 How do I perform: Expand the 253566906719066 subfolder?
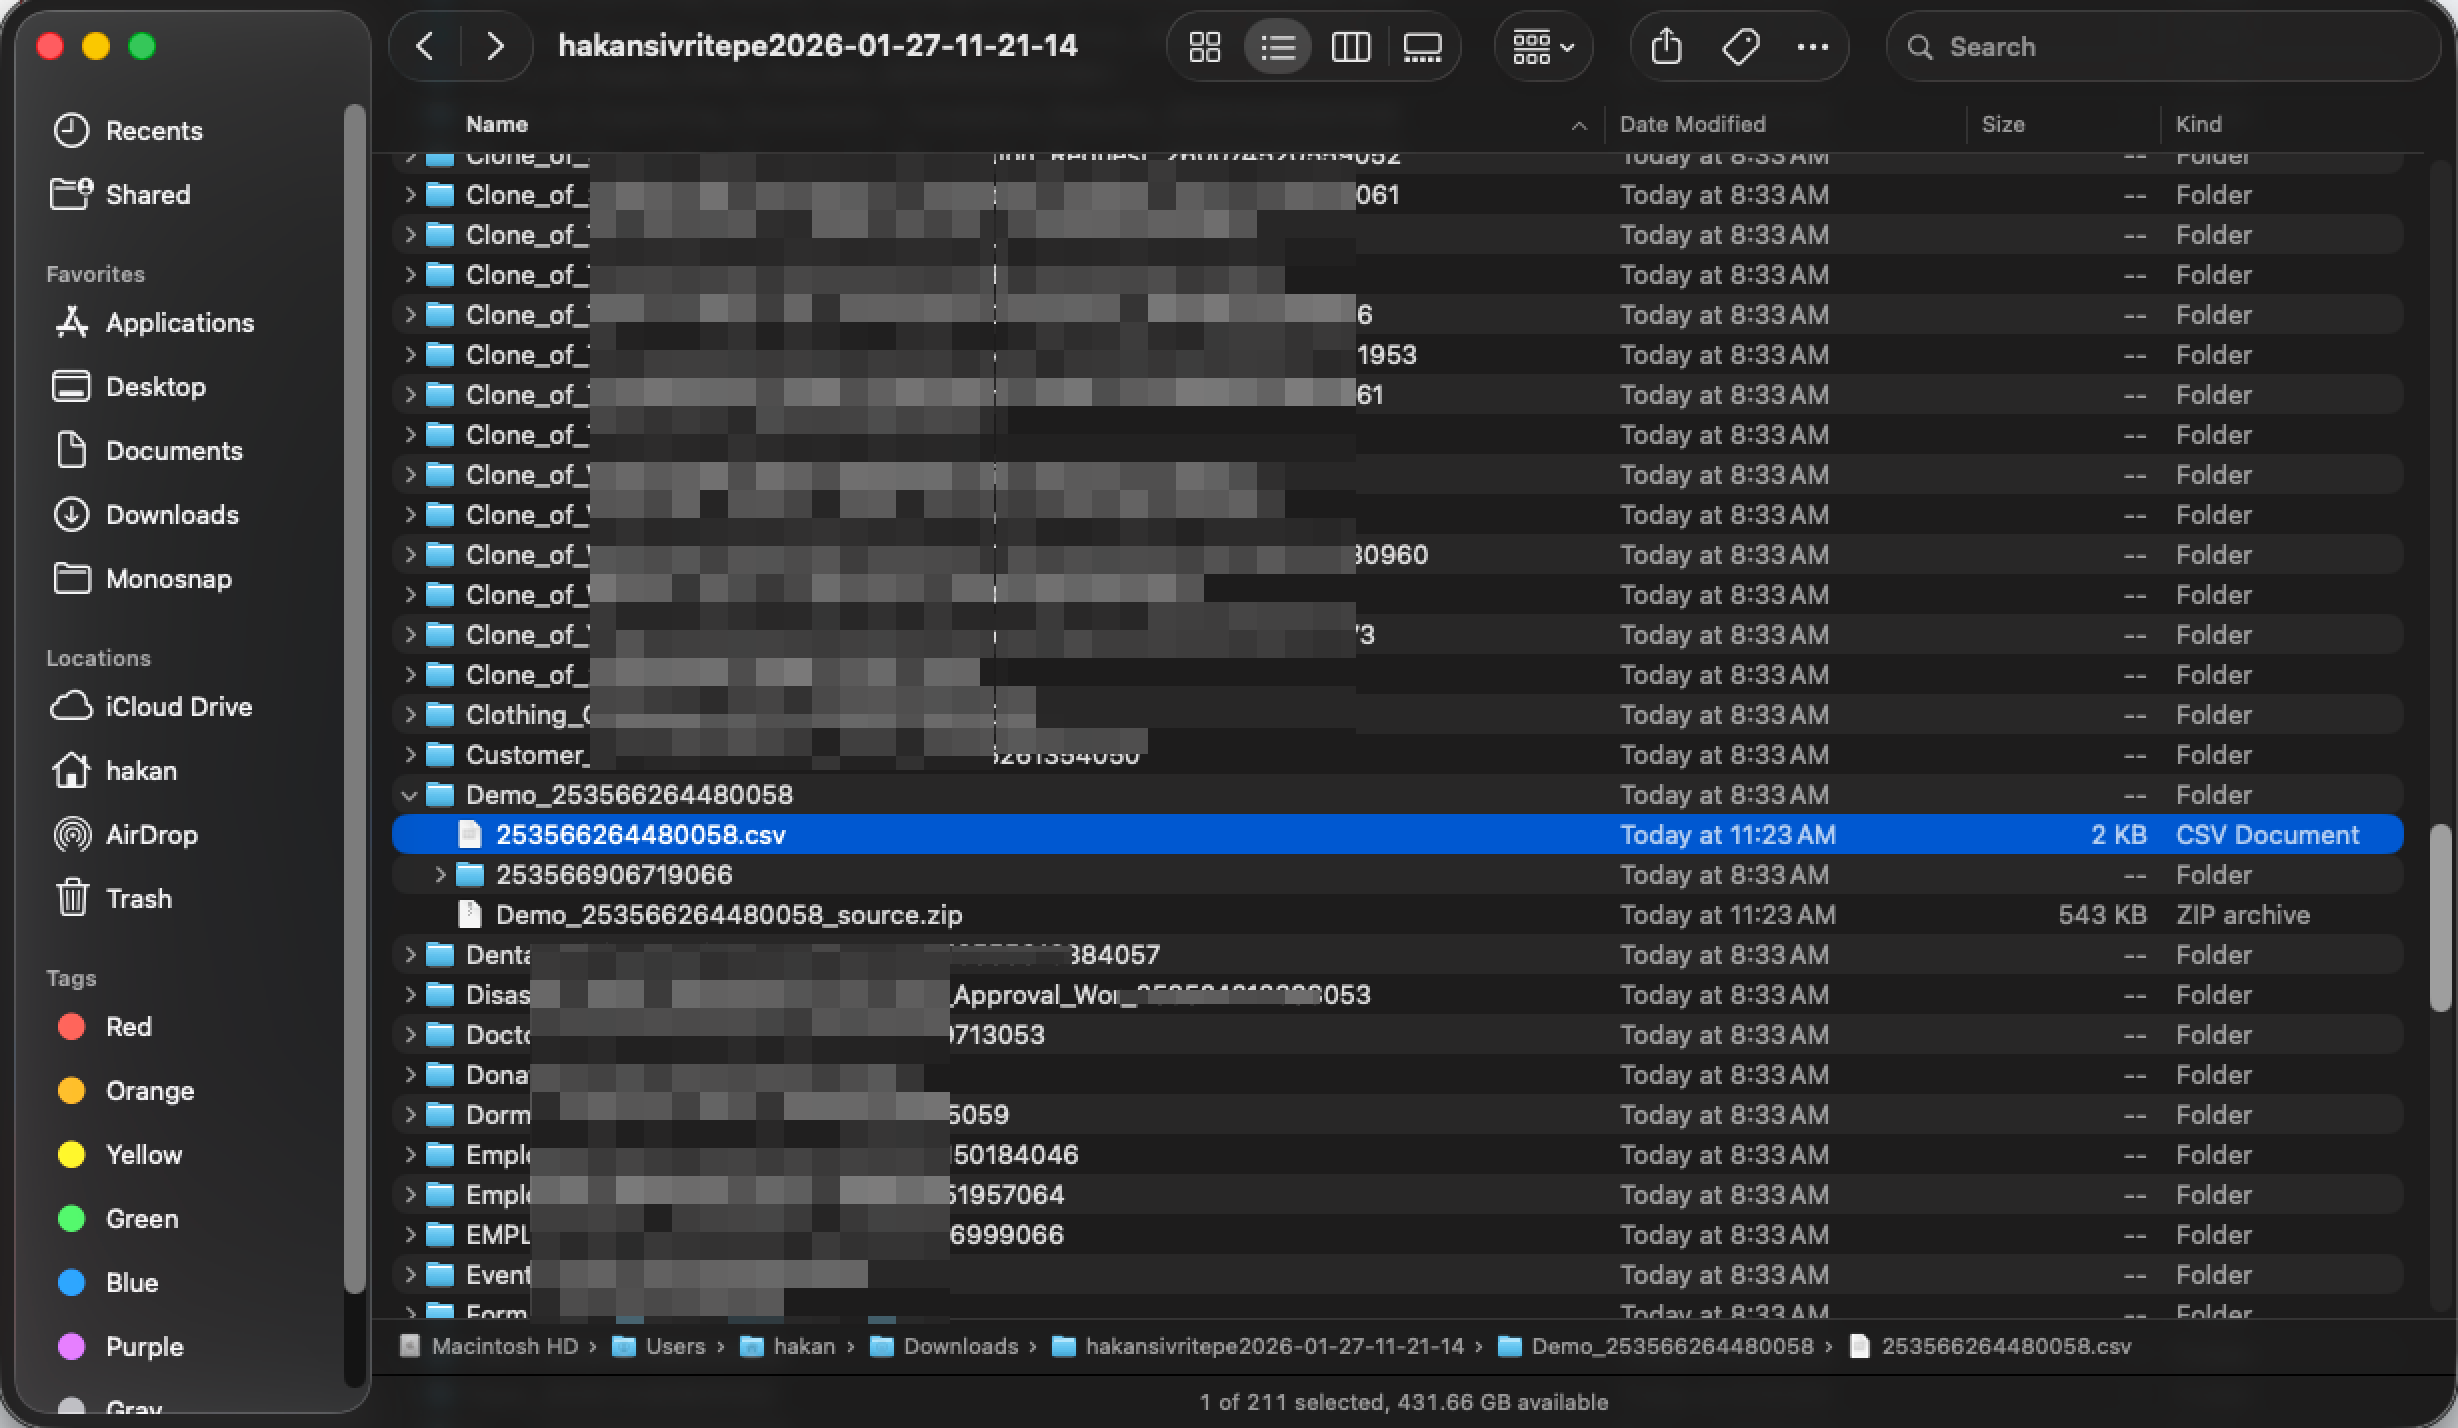click(439, 875)
